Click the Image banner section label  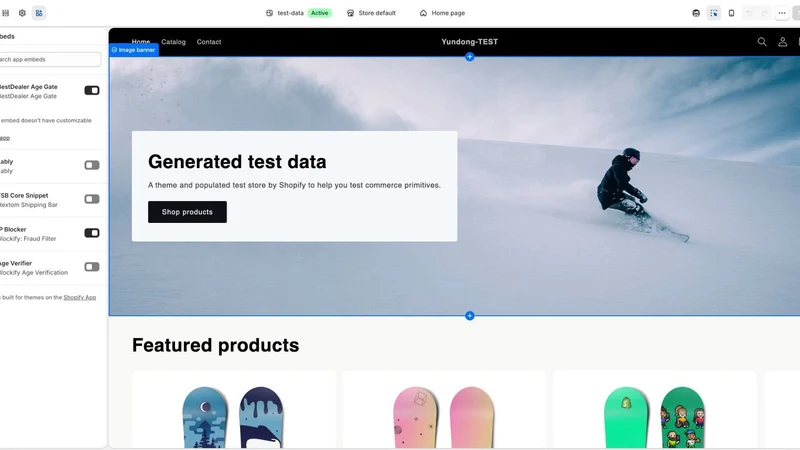[134, 50]
